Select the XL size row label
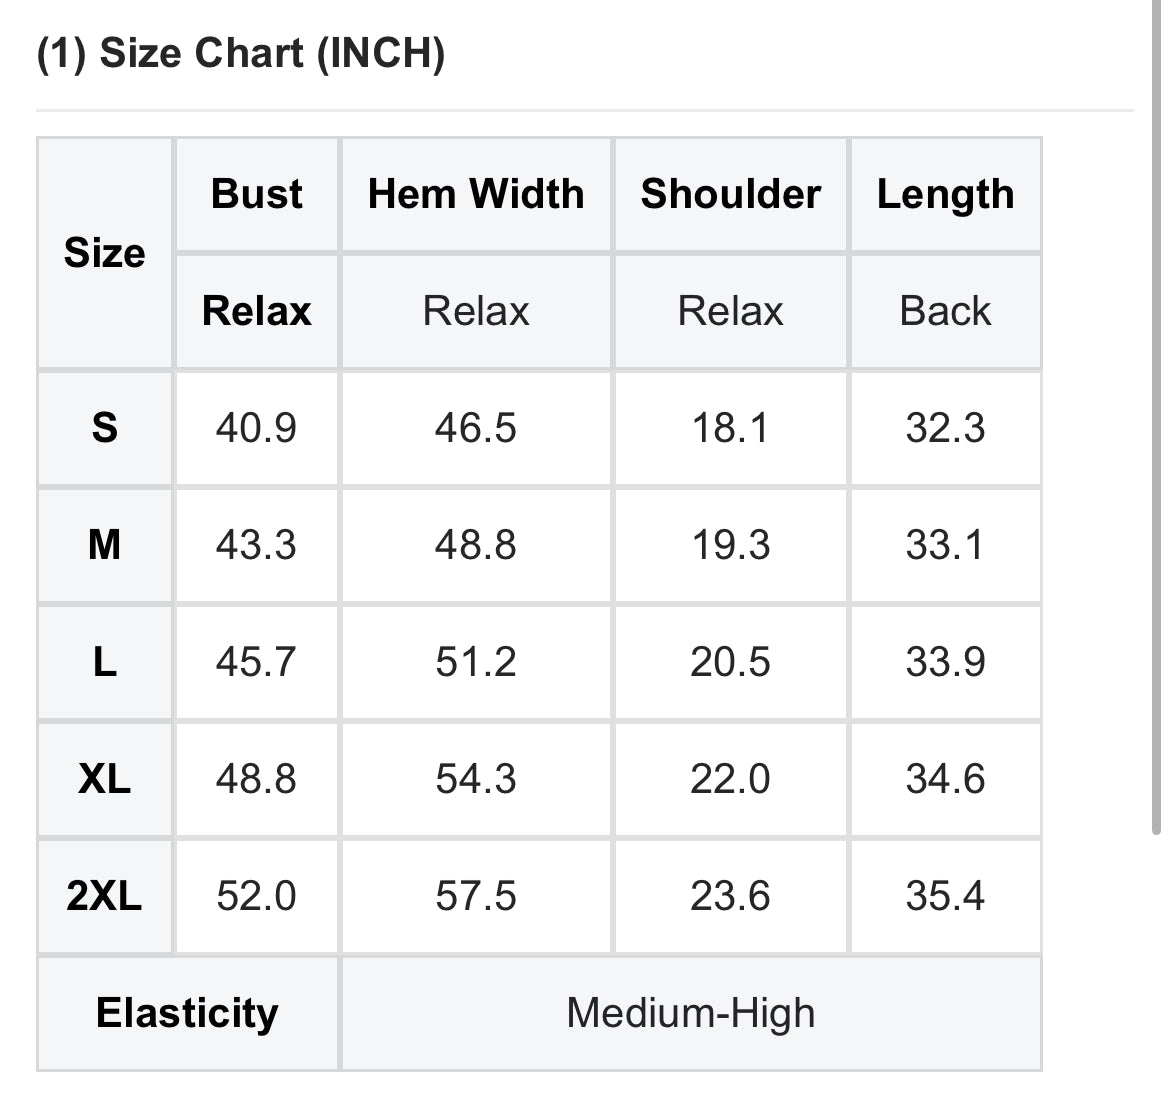This screenshot has height=1105, width=1170. (x=105, y=779)
